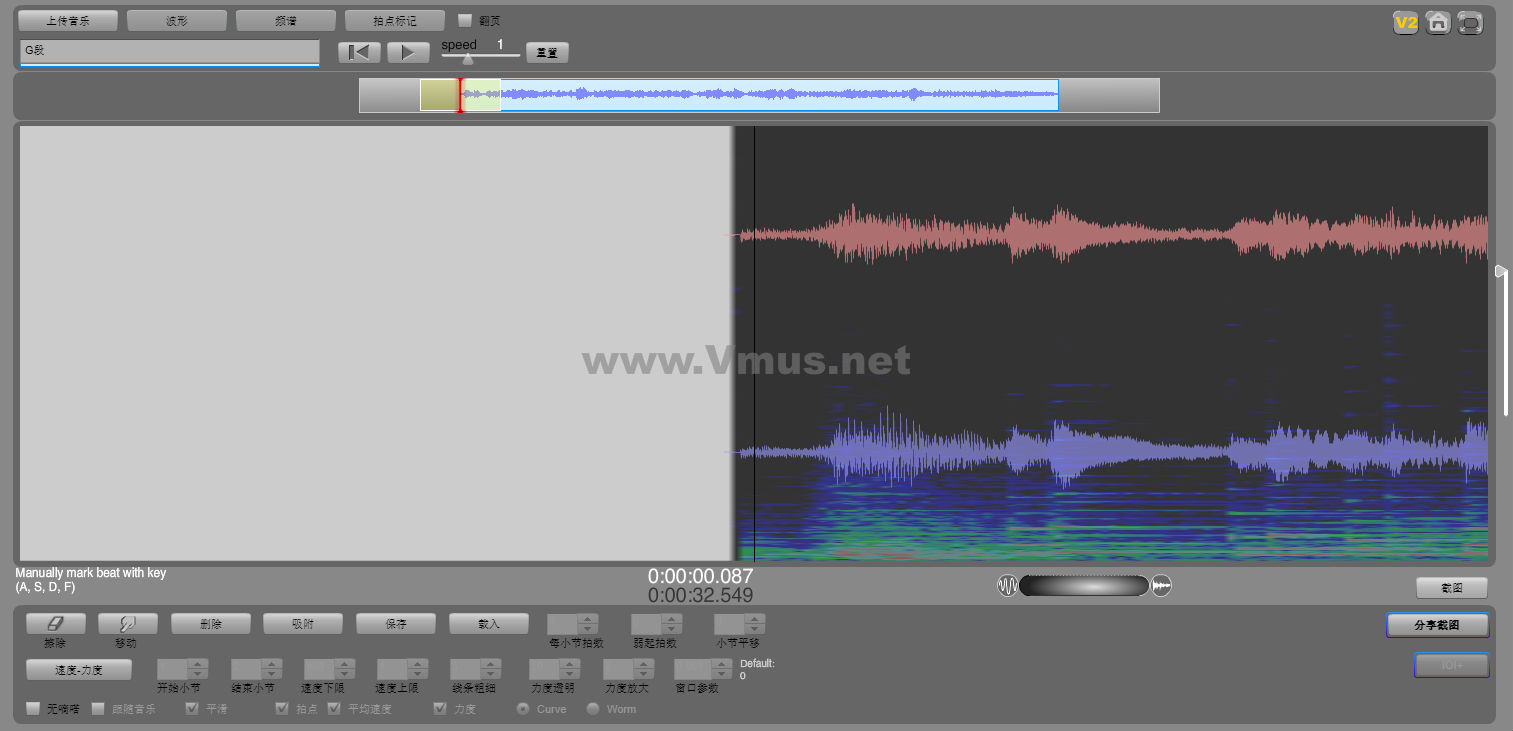
Task: Rewind to start with skip-back button
Action: coord(359,52)
